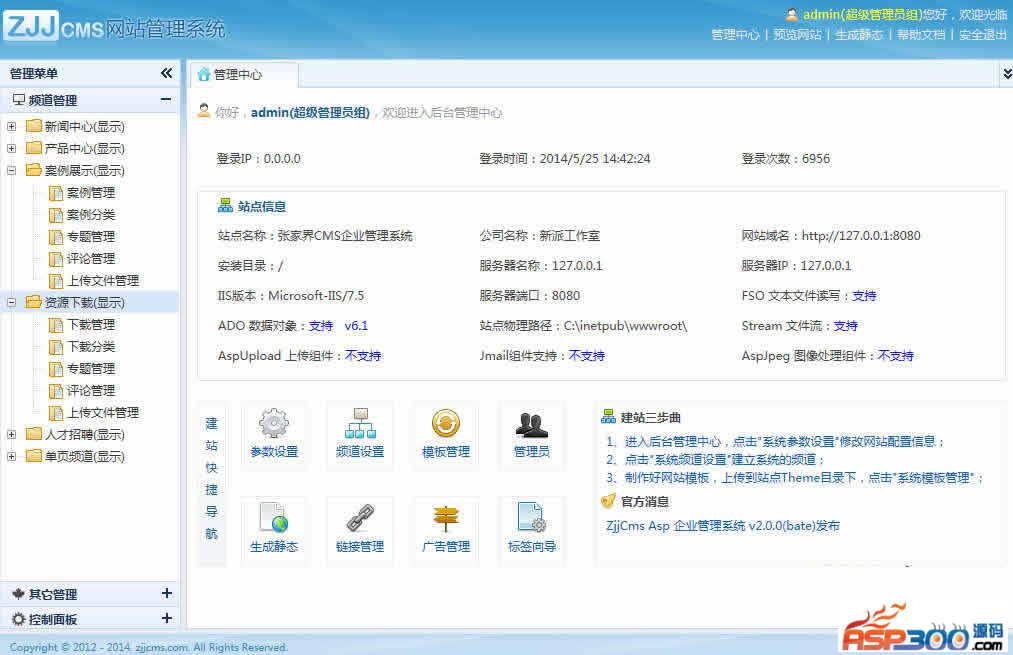Click the Stream 文件流 支持 link
The width and height of the screenshot is (1013, 655).
click(846, 326)
